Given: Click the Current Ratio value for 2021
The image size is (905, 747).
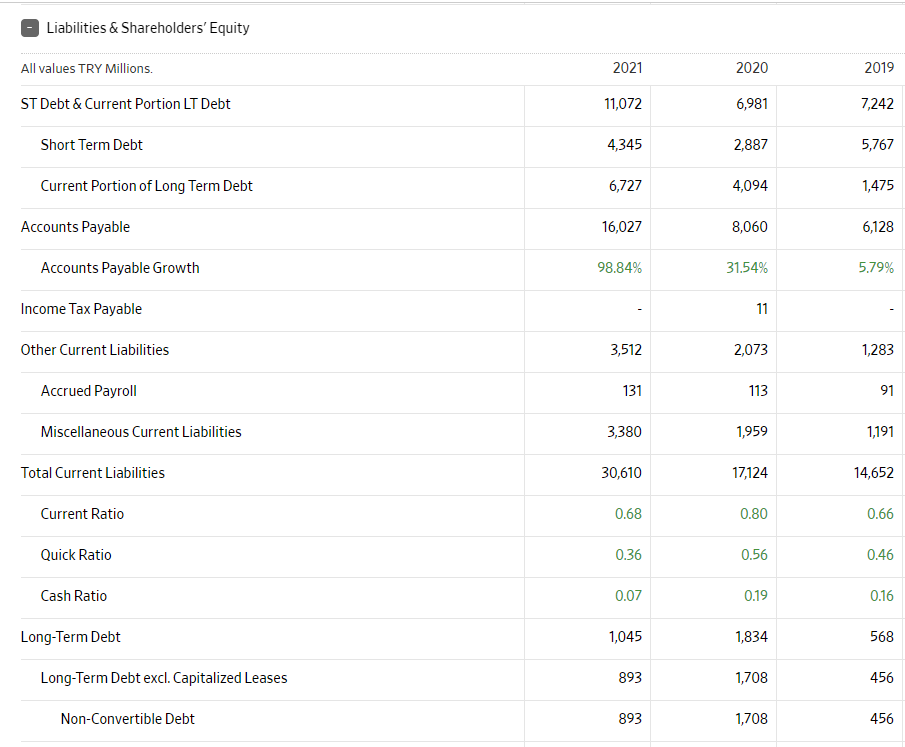Looking at the screenshot, I should click(629, 513).
